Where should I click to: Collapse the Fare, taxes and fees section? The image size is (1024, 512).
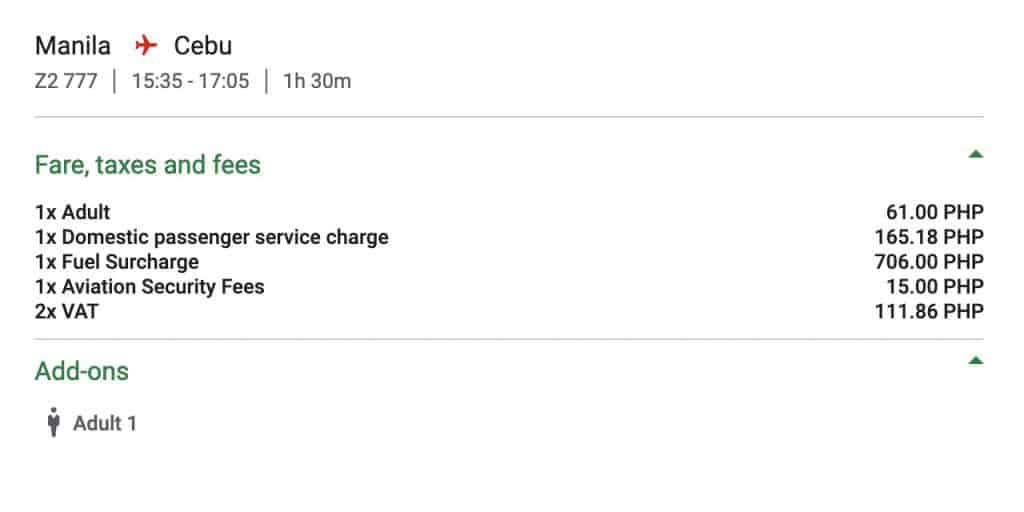[x=976, y=154]
